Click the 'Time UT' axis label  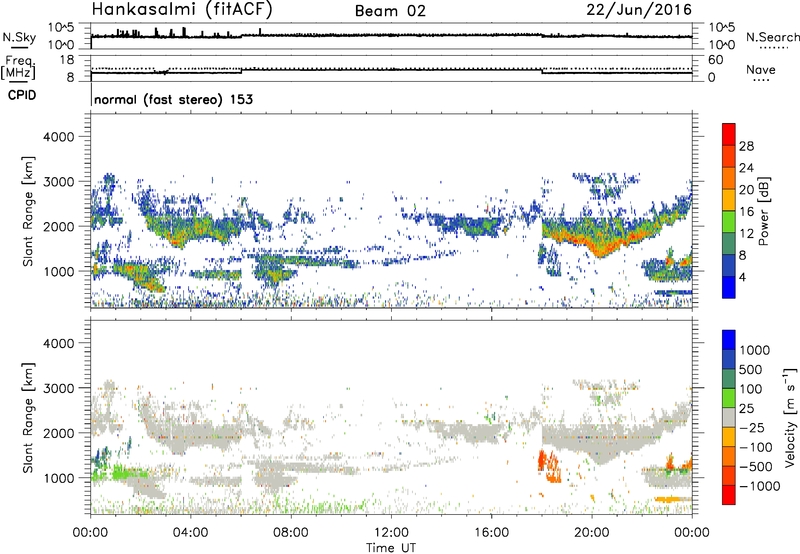391,548
